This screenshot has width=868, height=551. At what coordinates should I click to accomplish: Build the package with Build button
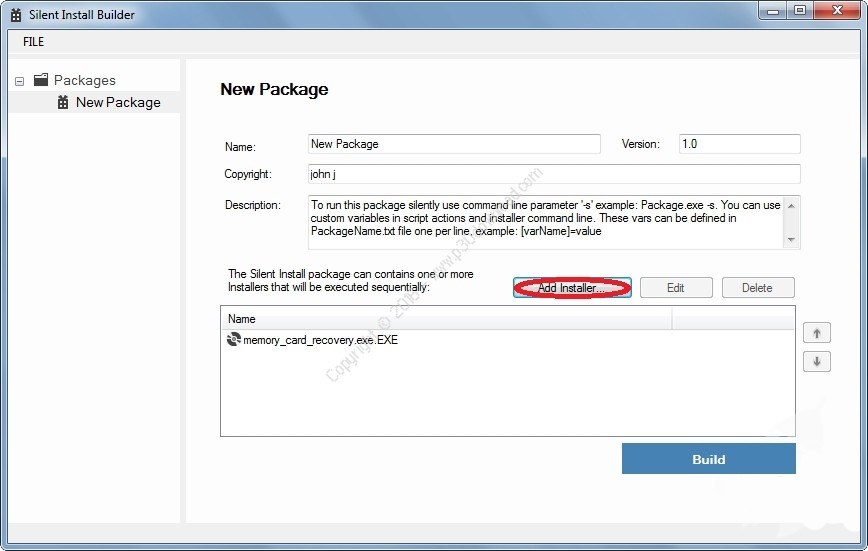pos(708,459)
